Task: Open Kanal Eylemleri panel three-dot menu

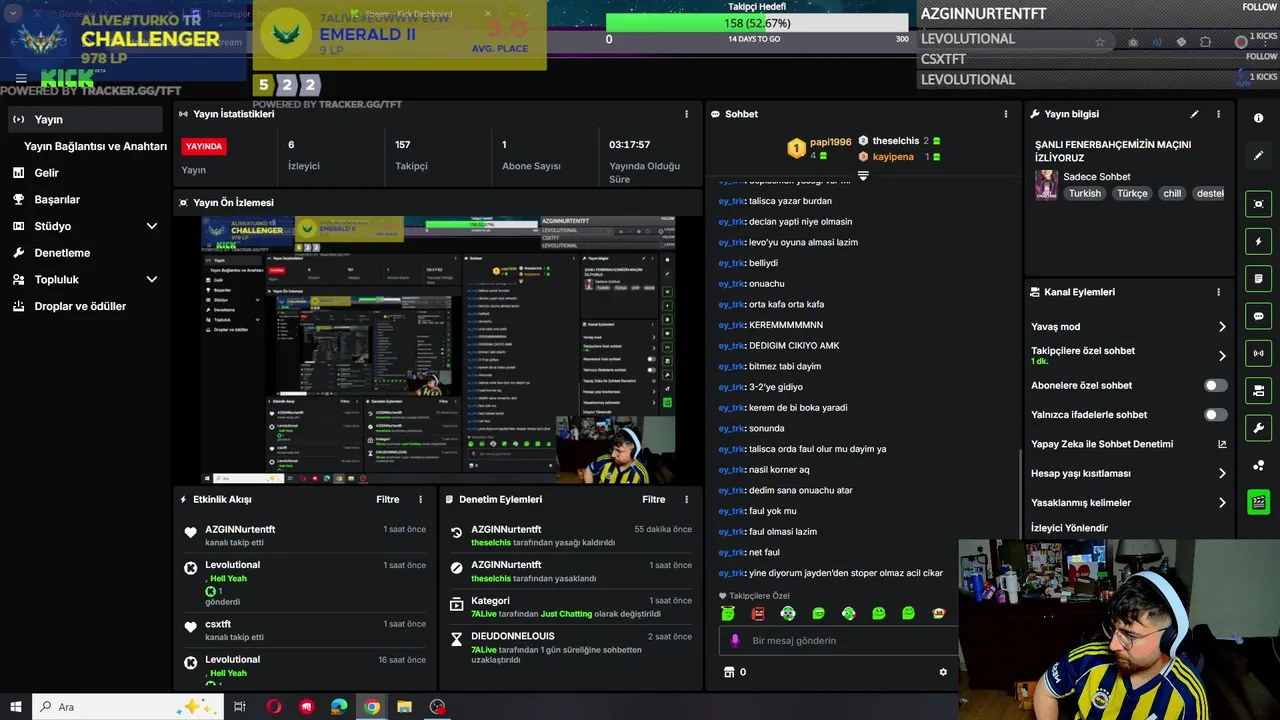Action: [1218, 292]
